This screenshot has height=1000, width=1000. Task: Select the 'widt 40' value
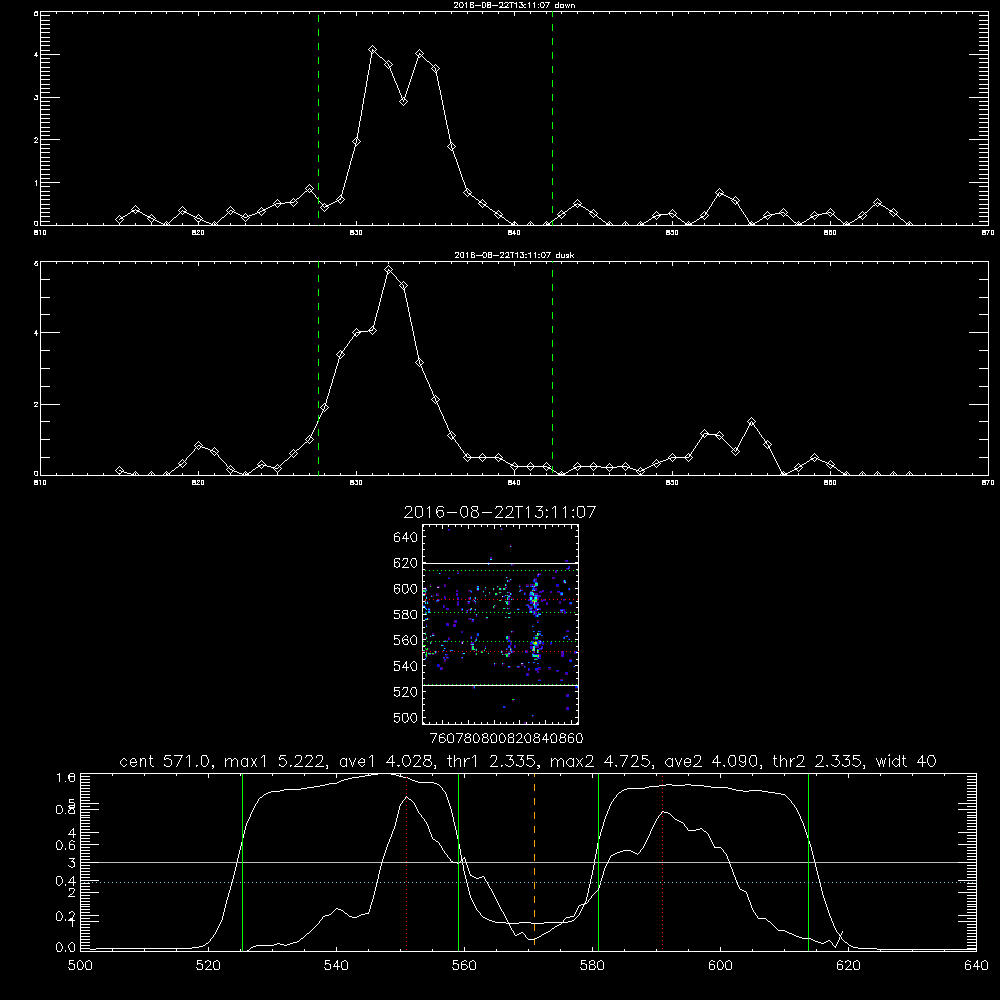pyautogui.click(x=906, y=761)
